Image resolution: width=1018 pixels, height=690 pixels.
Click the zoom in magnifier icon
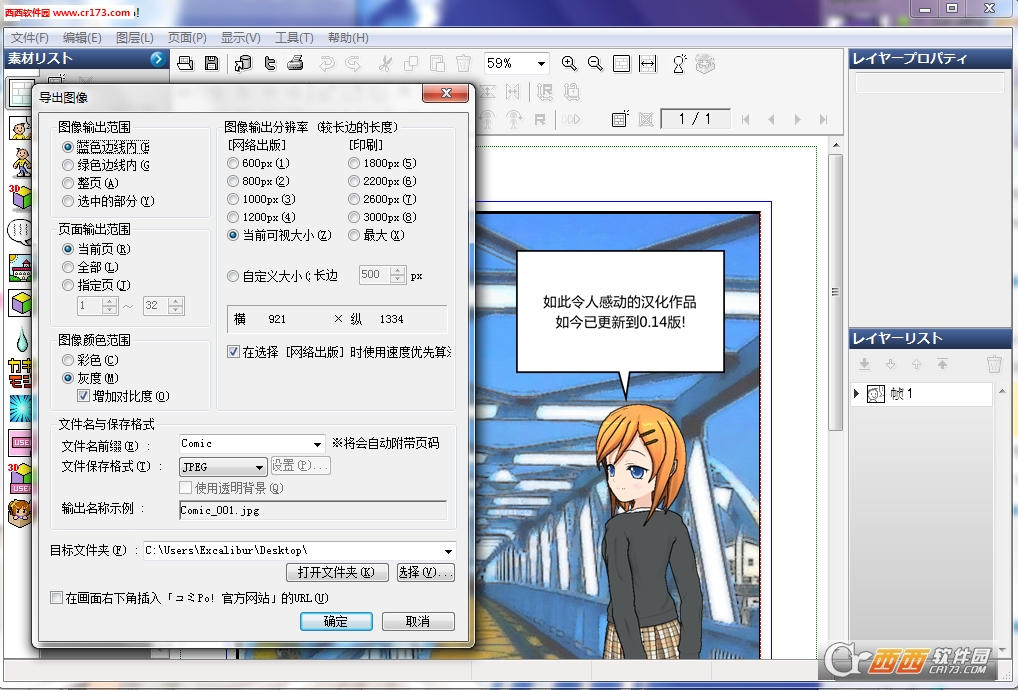569,63
